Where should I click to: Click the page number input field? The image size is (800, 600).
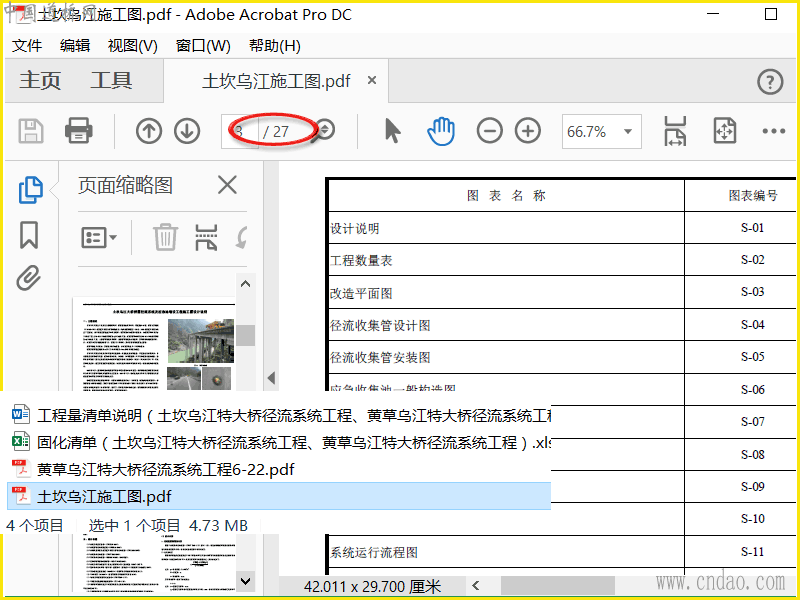point(240,132)
